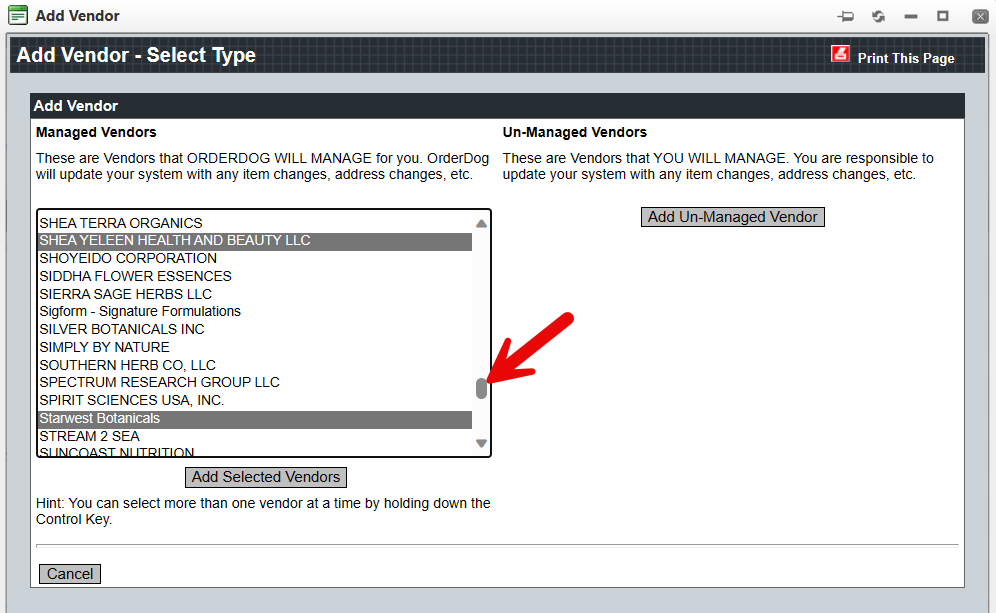The height and width of the screenshot is (613, 996).
Task: Select SHEA YELEEN HEALTH AND BEAUTY LLC
Action: coord(255,241)
